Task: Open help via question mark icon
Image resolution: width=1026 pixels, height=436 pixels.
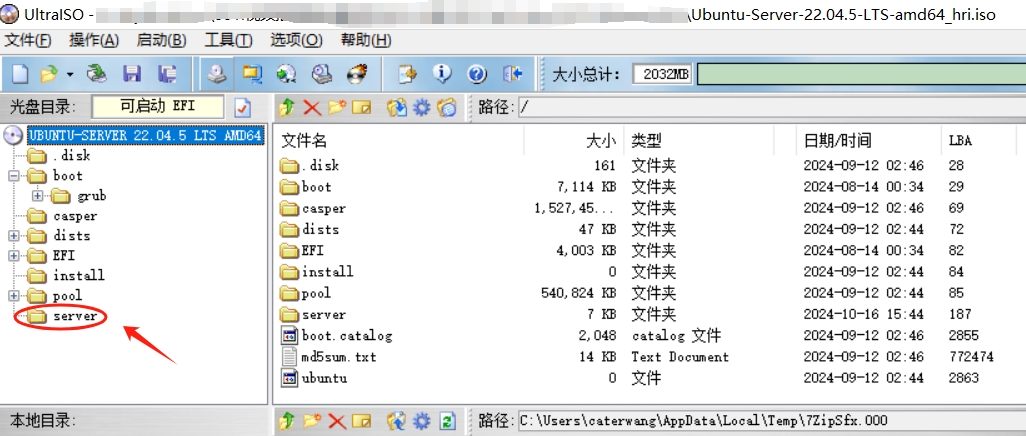Action: click(x=476, y=74)
